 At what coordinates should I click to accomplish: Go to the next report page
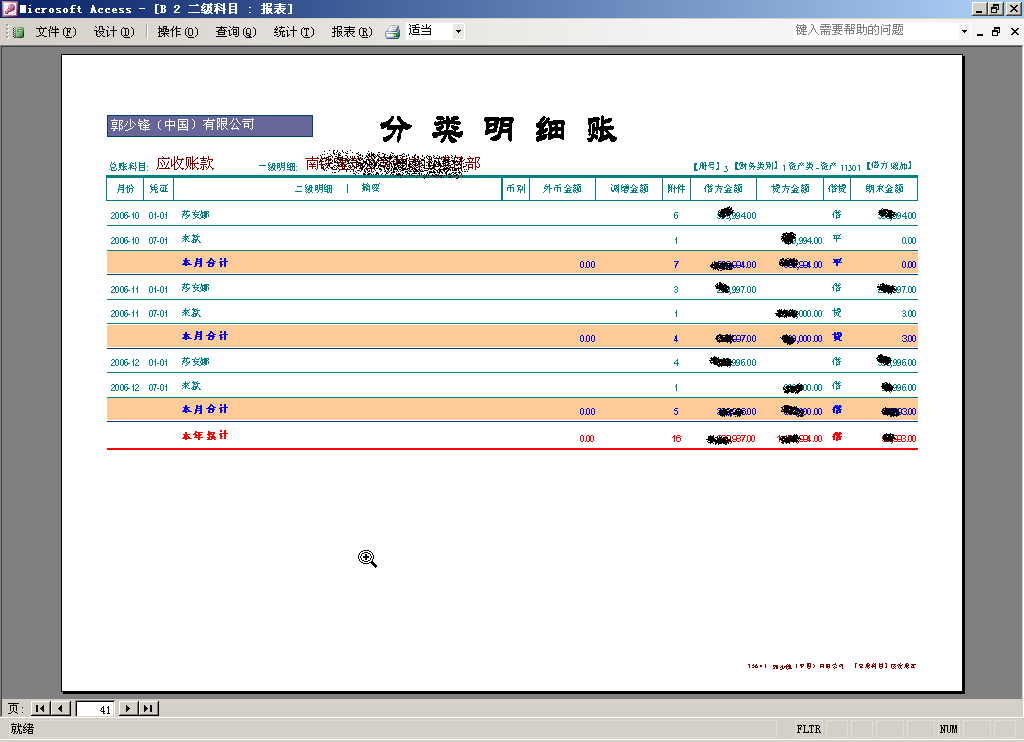pyautogui.click(x=128, y=708)
